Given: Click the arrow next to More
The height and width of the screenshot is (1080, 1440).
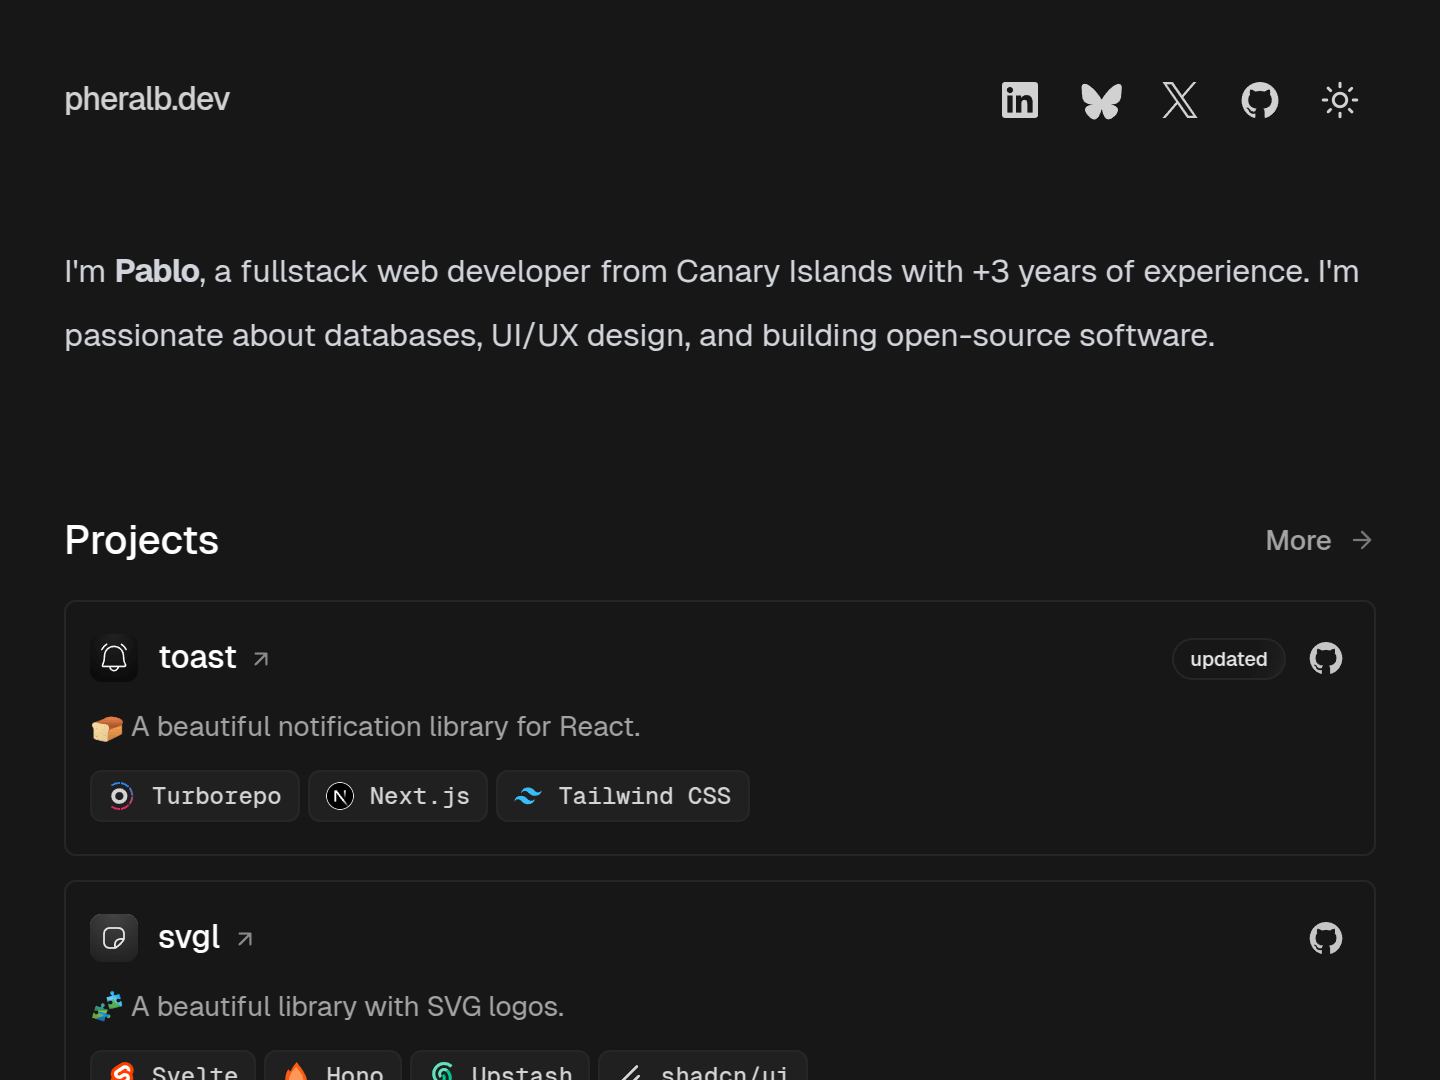Looking at the screenshot, I should (1362, 540).
